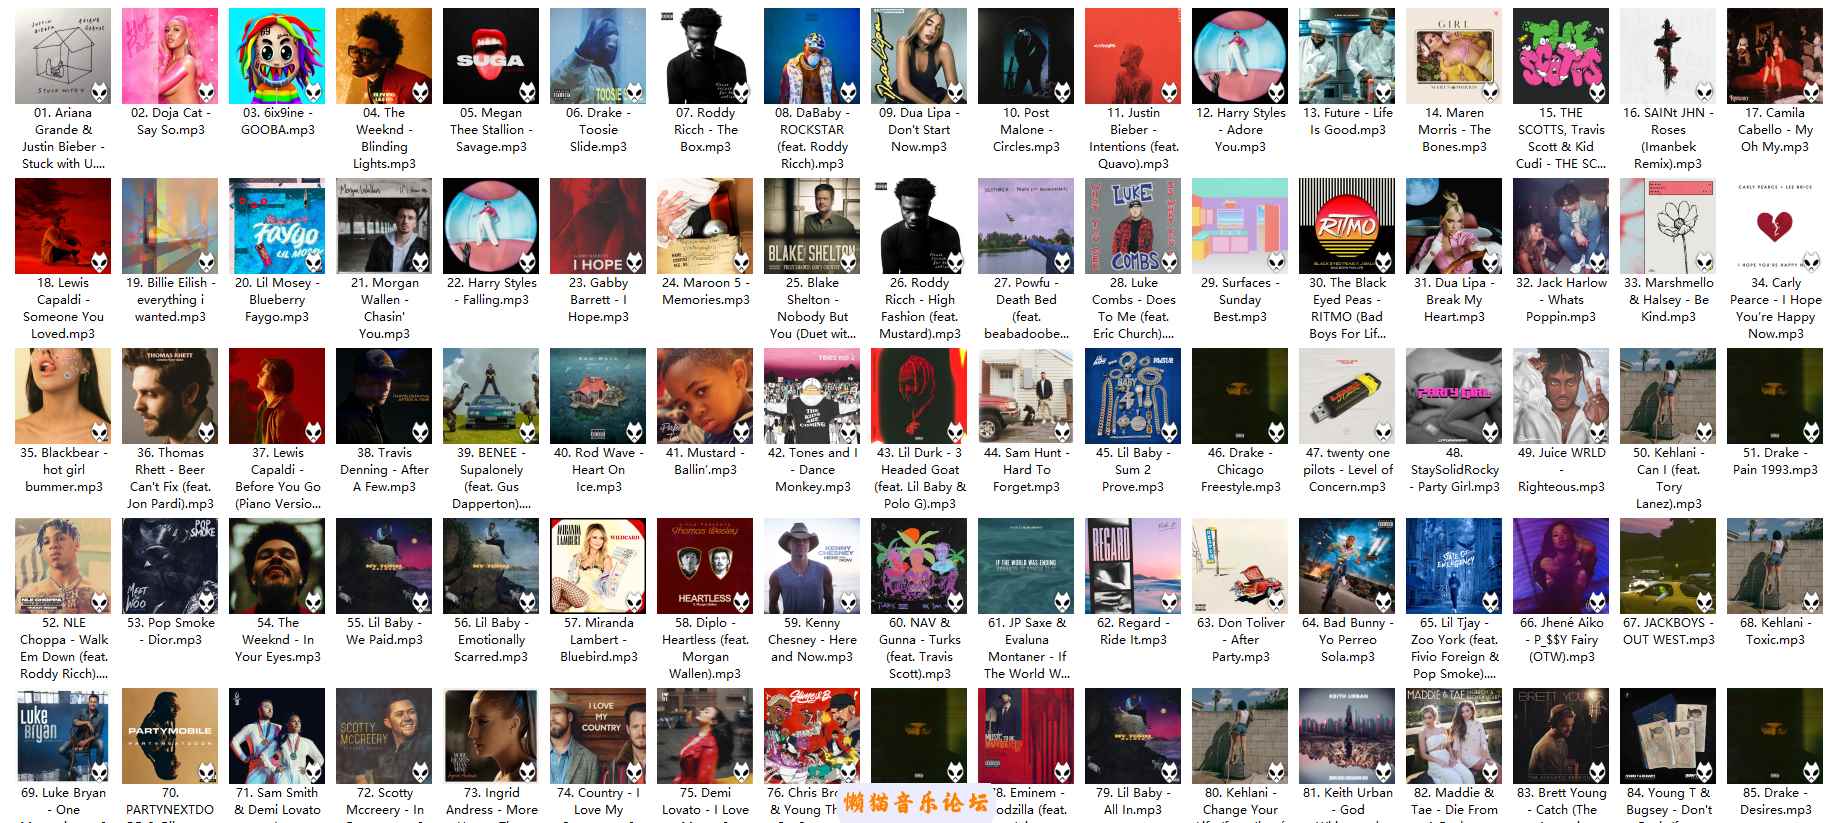Select the Lewis Capaldi Before You Go icon
This screenshot has width=1833, height=823.
[277, 396]
